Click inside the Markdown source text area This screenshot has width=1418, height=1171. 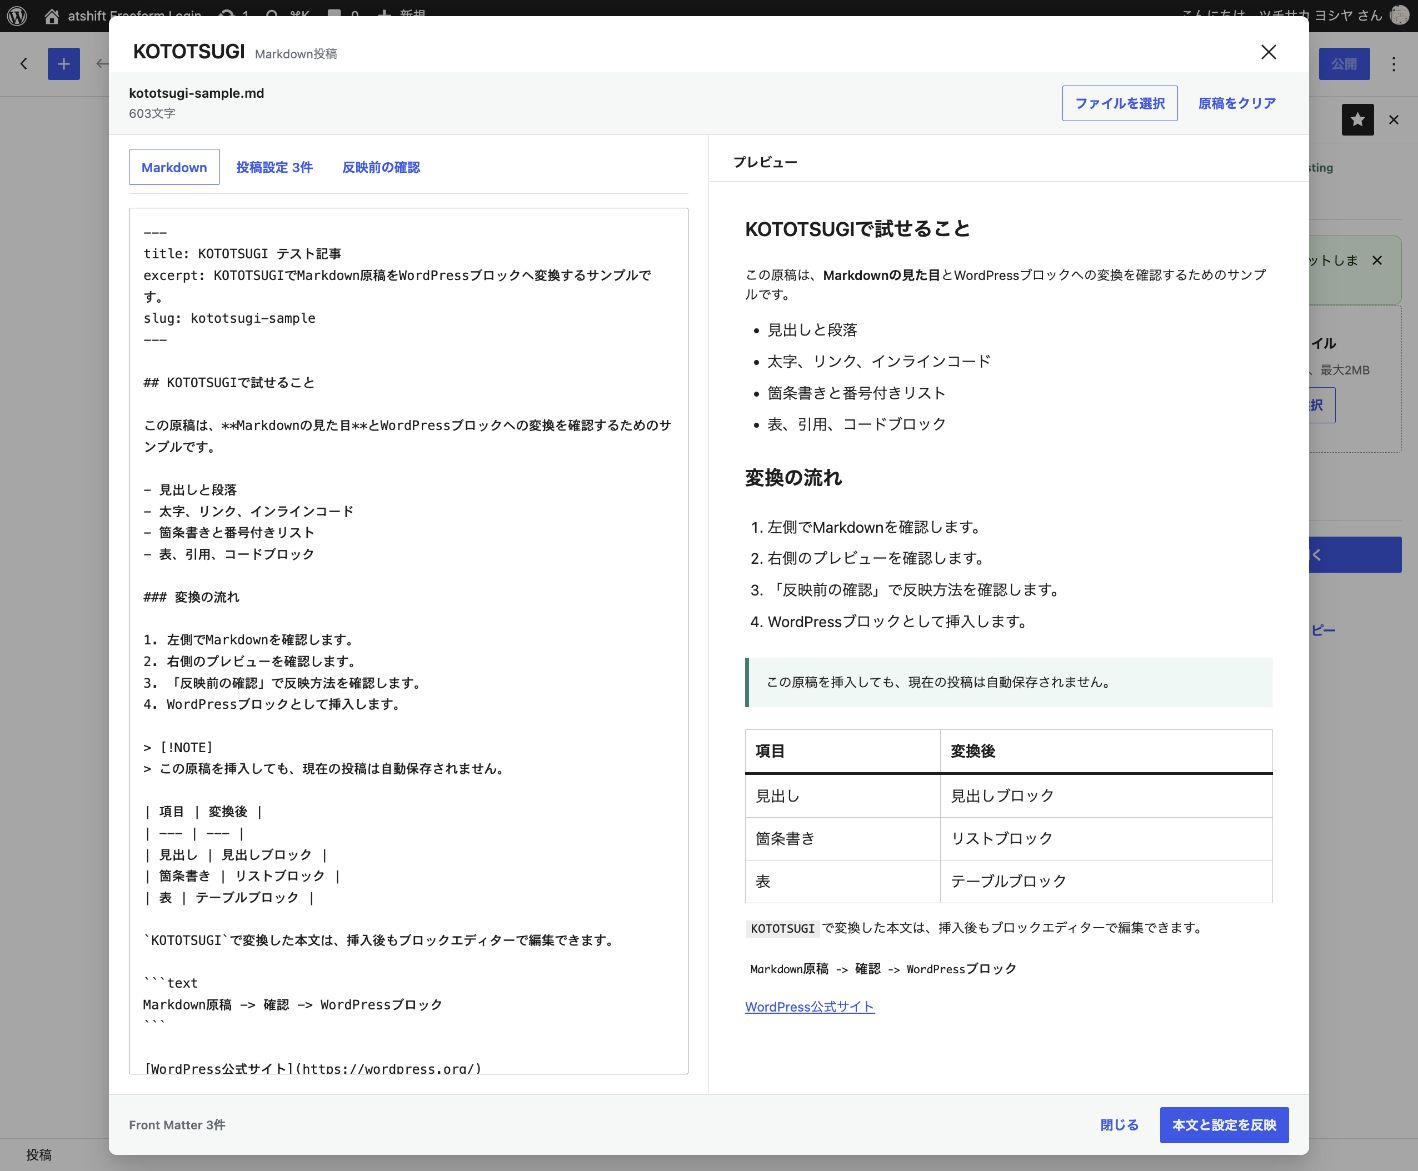pyautogui.click(x=408, y=641)
